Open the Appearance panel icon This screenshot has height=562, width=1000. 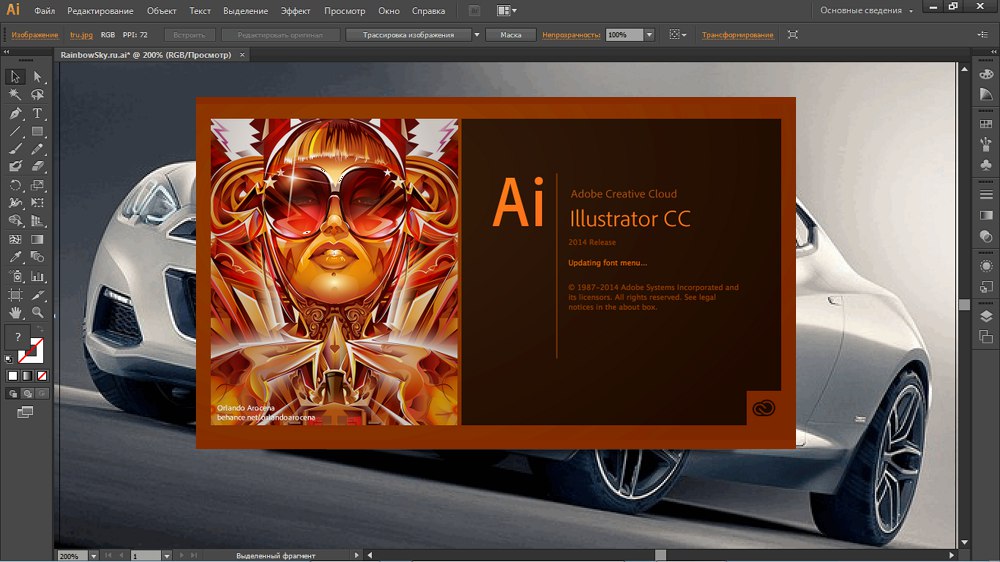986,266
